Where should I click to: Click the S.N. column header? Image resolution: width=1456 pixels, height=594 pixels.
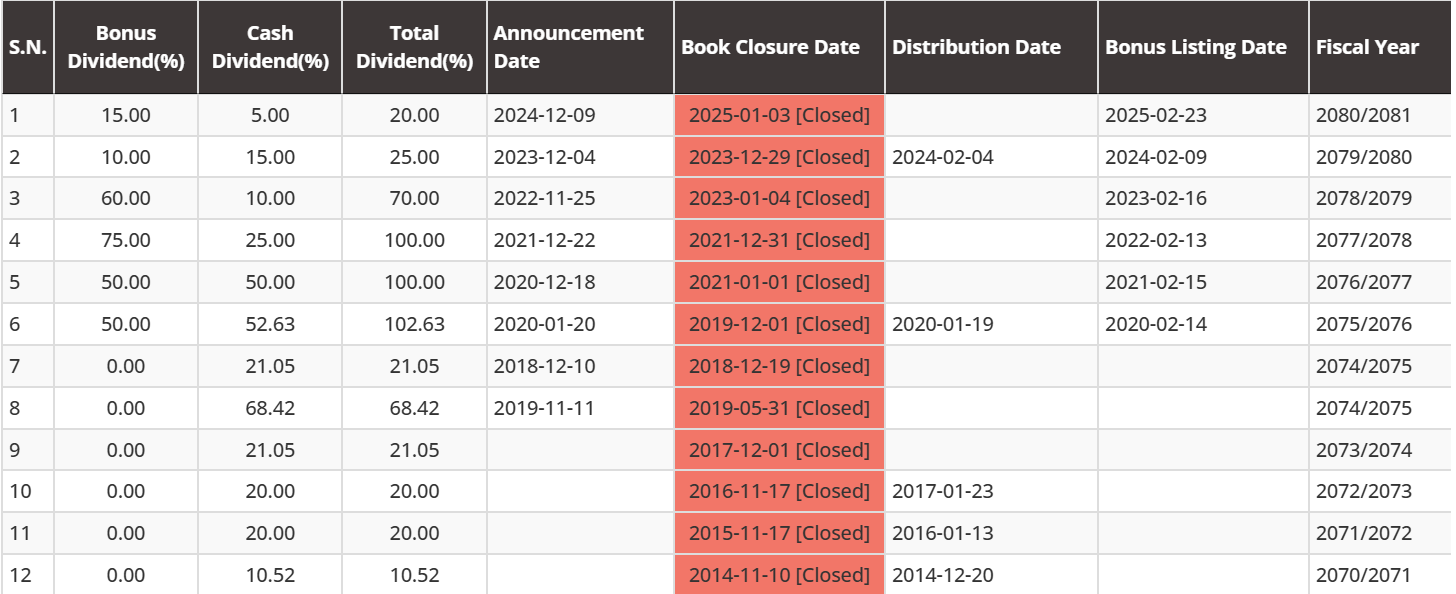click(x=27, y=47)
